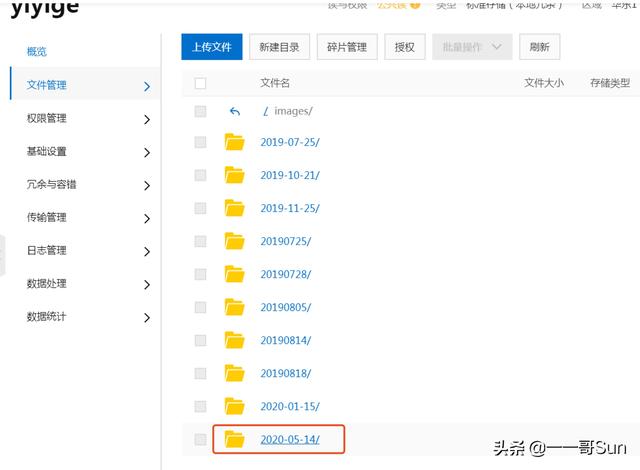This screenshot has height=470, width=640.
Task: Check the box for folder 20190814/
Action: (x=200, y=341)
